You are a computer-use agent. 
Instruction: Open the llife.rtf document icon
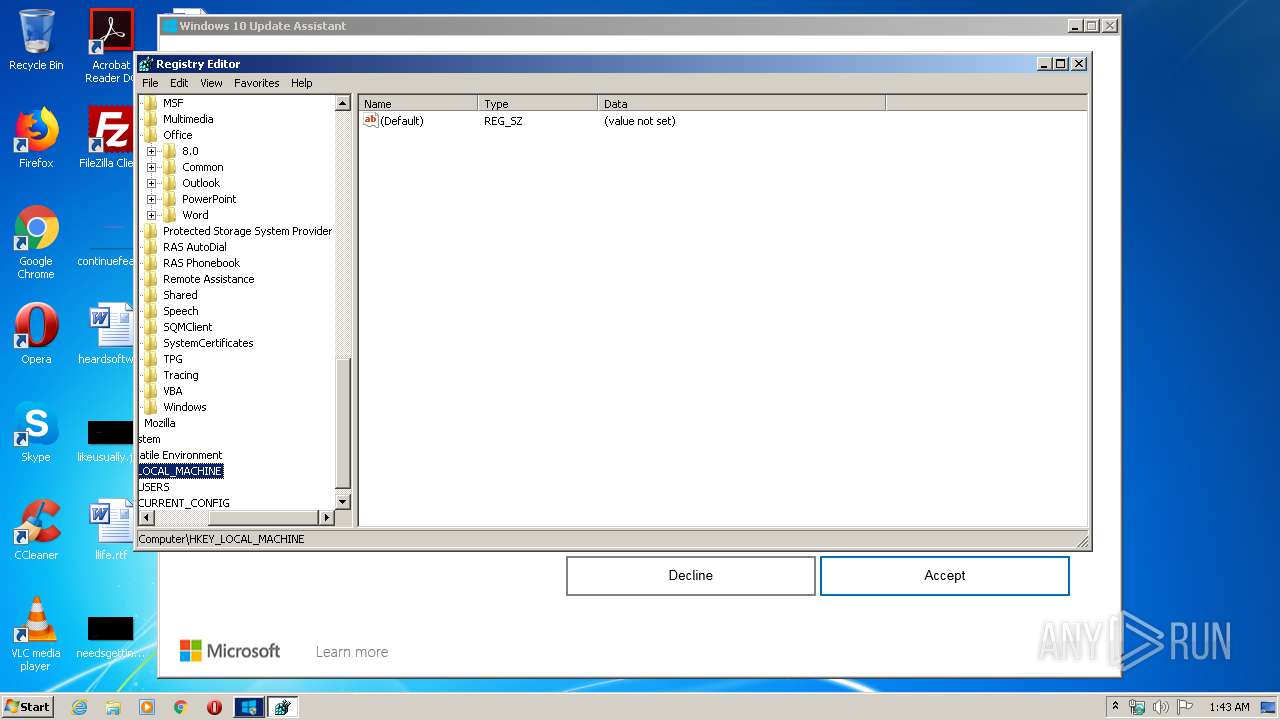(110, 530)
